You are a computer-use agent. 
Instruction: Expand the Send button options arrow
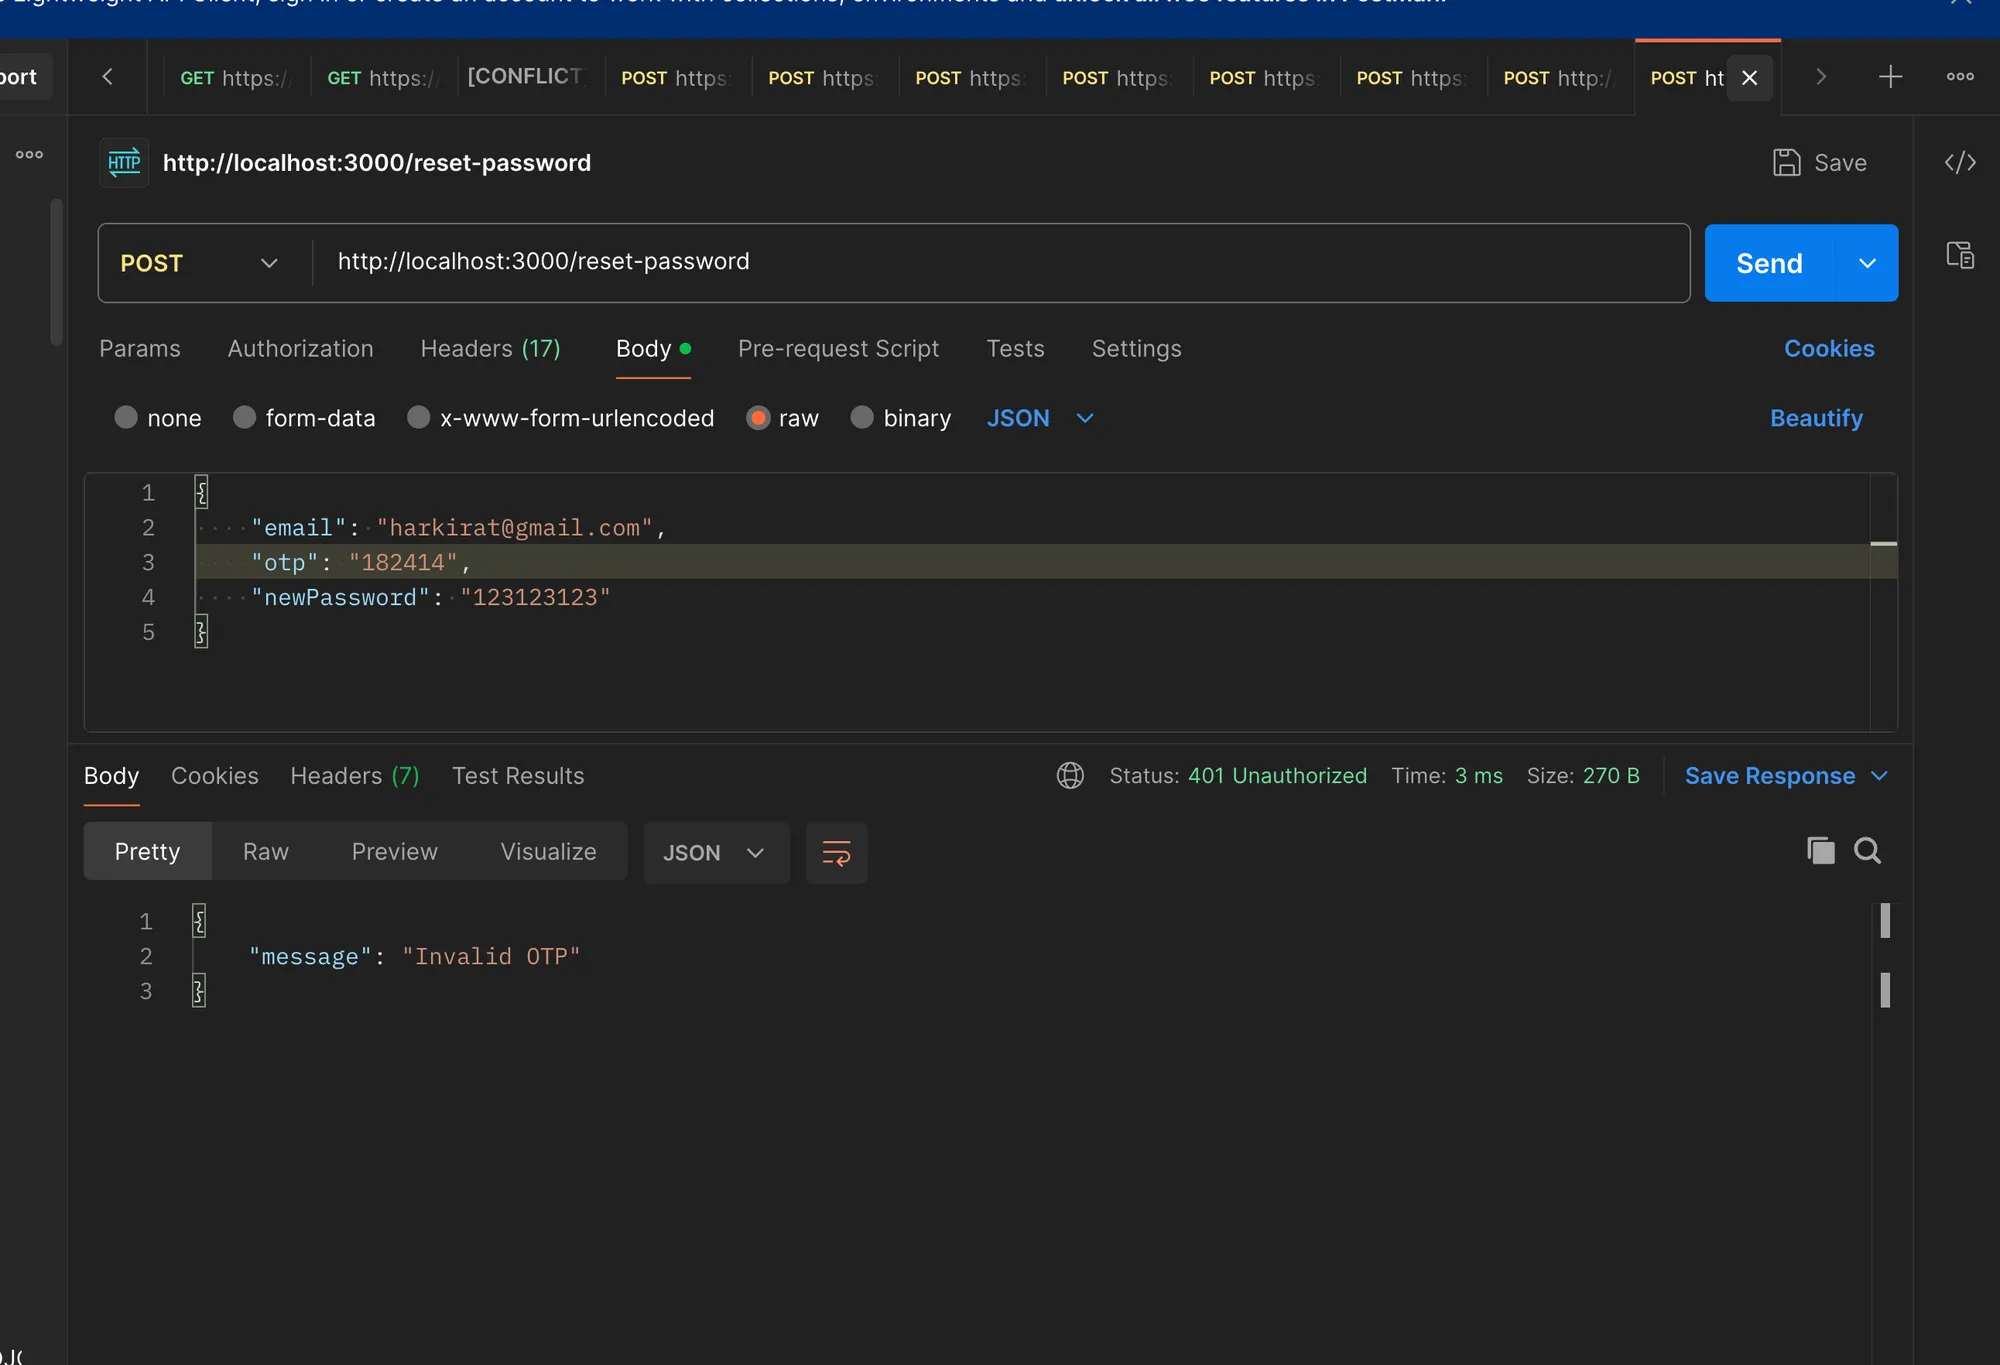(x=1867, y=263)
